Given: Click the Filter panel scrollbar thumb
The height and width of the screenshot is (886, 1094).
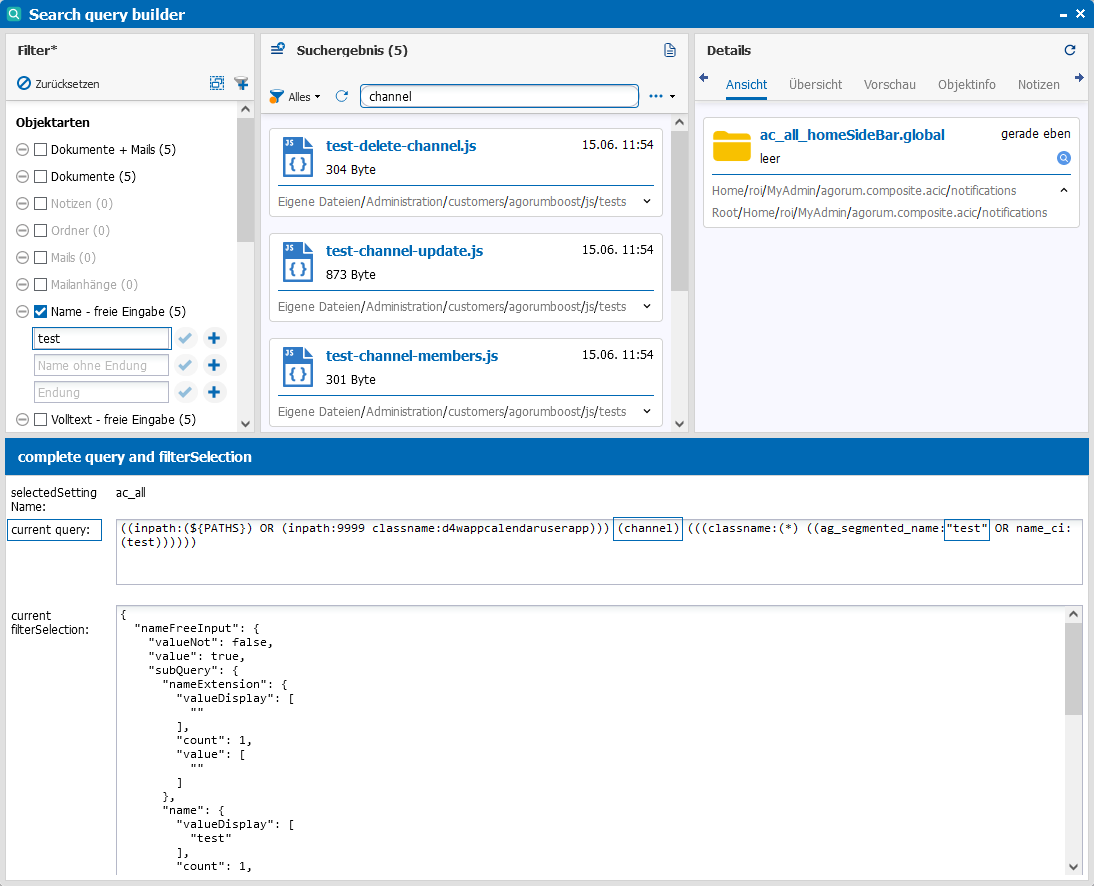Looking at the screenshot, I should coord(245,180).
